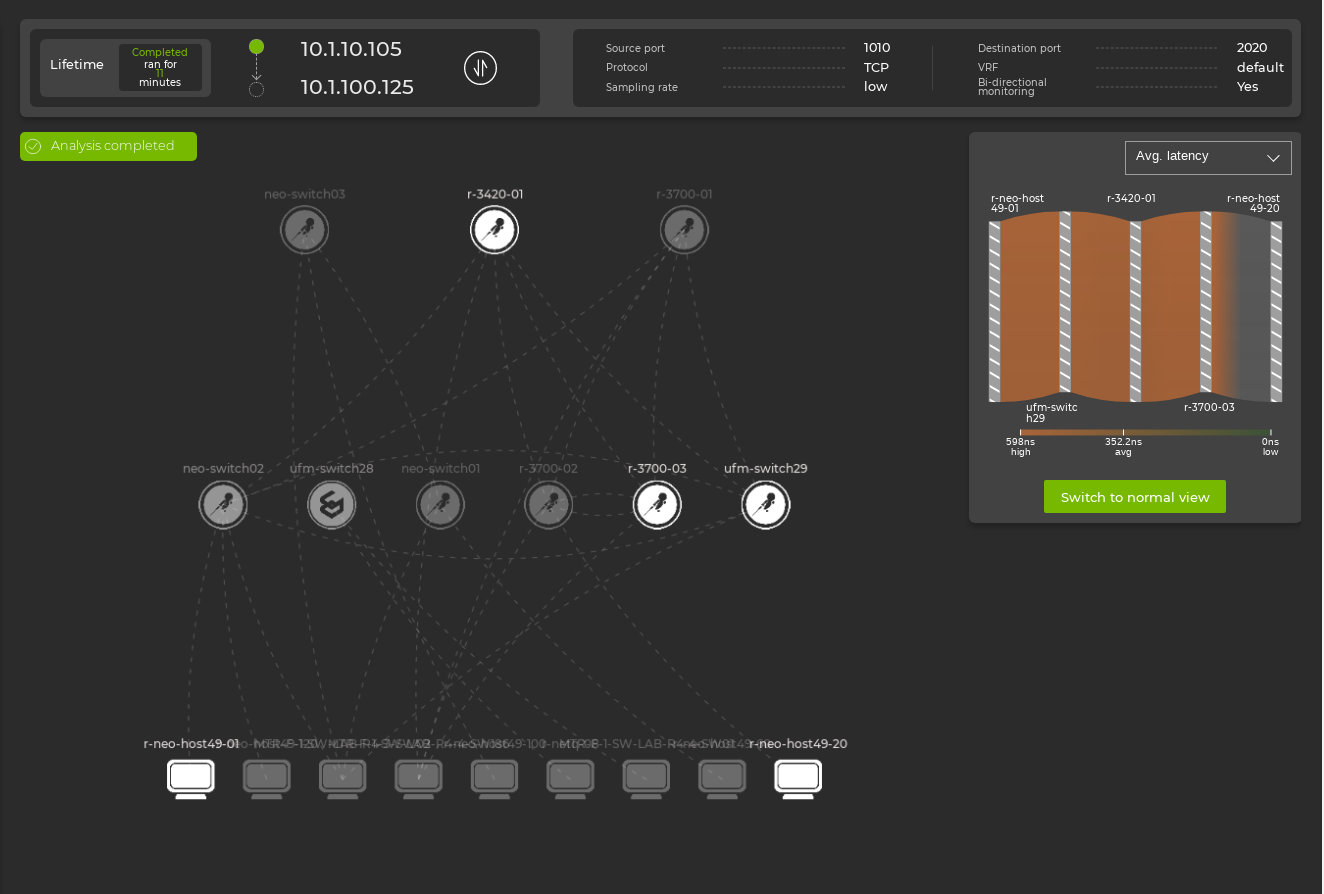Click the bidirectional arrows icon near the IPs
Viewport: 1324px width, 894px height.
click(x=480, y=68)
